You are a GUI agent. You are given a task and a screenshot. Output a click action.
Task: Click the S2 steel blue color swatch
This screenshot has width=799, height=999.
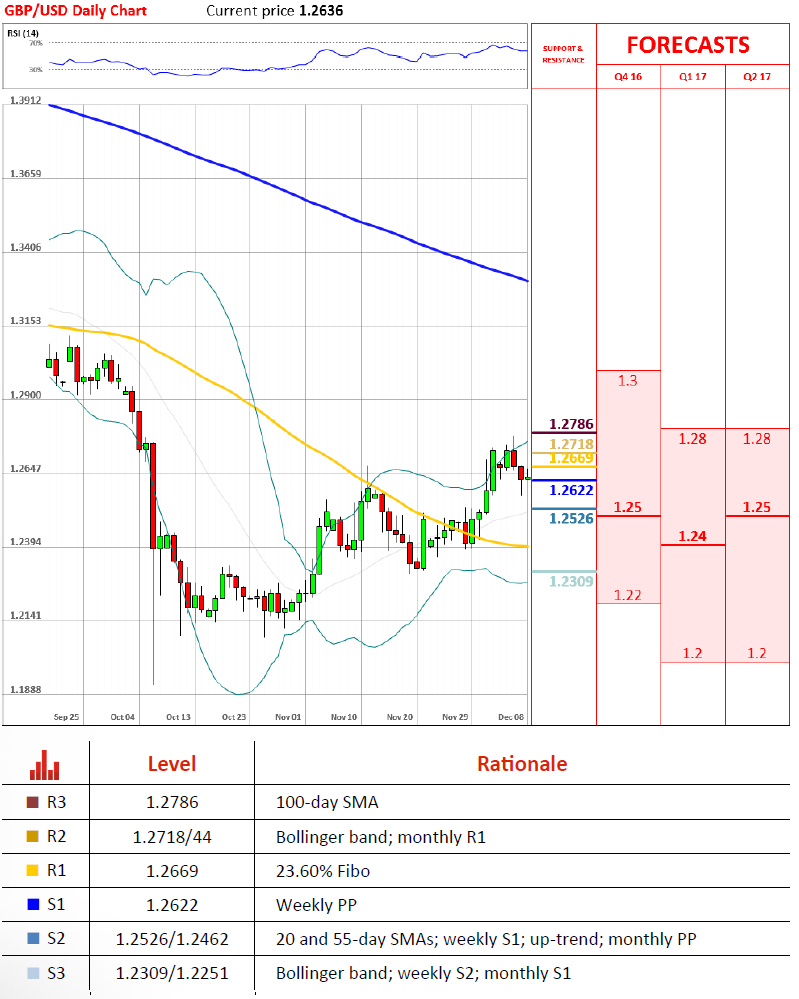[x=32, y=938]
